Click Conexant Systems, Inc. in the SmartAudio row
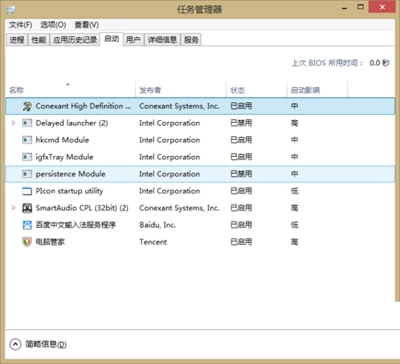This screenshot has width=400, height=364. click(179, 208)
